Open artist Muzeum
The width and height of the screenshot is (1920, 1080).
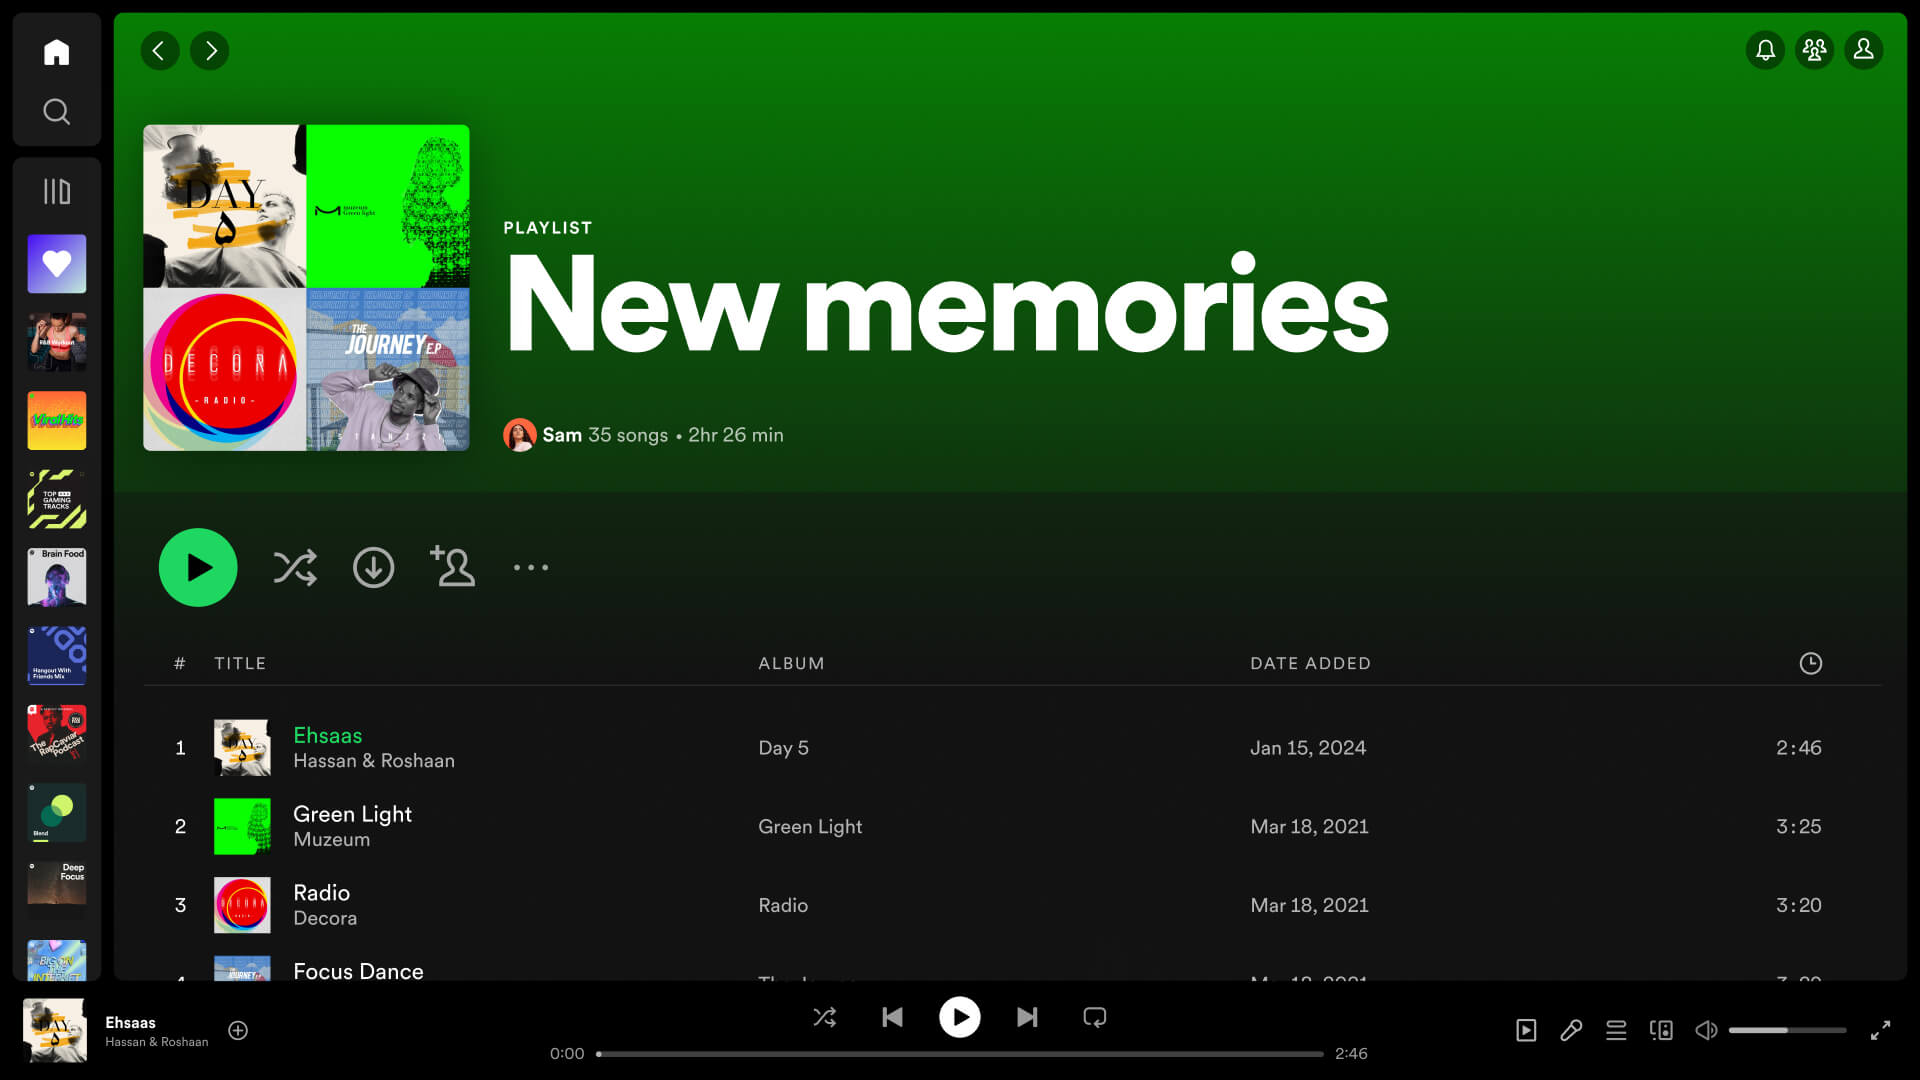[331, 840]
